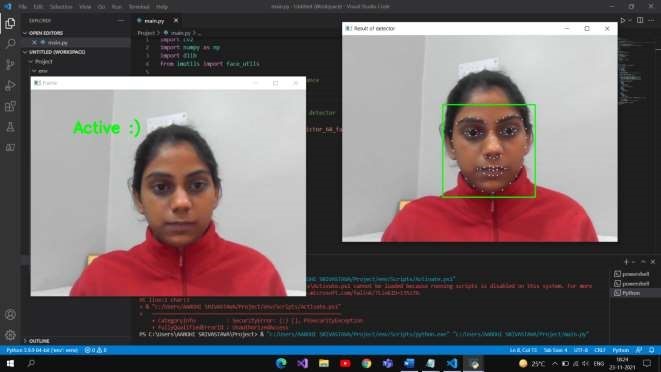Open the Help menu
This screenshot has height=372, width=661.
tap(162, 7)
